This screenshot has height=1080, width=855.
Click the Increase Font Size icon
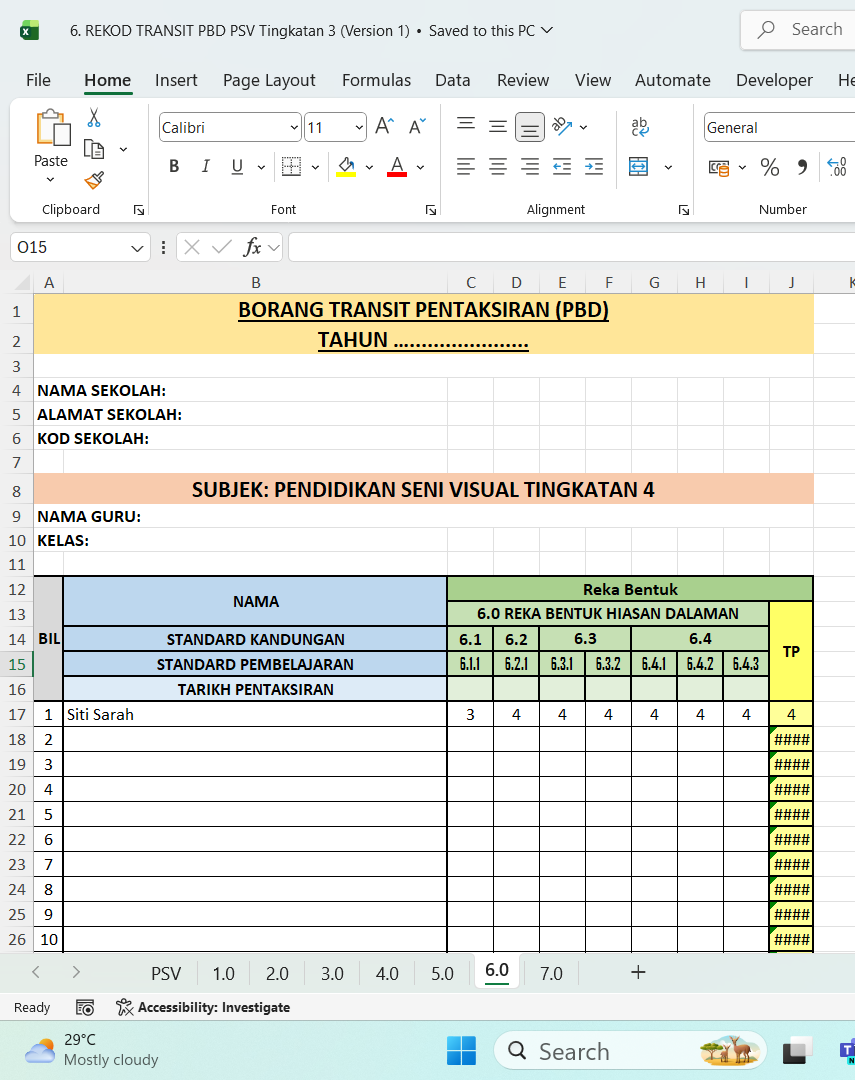pyautogui.click(x=383, y=127)
